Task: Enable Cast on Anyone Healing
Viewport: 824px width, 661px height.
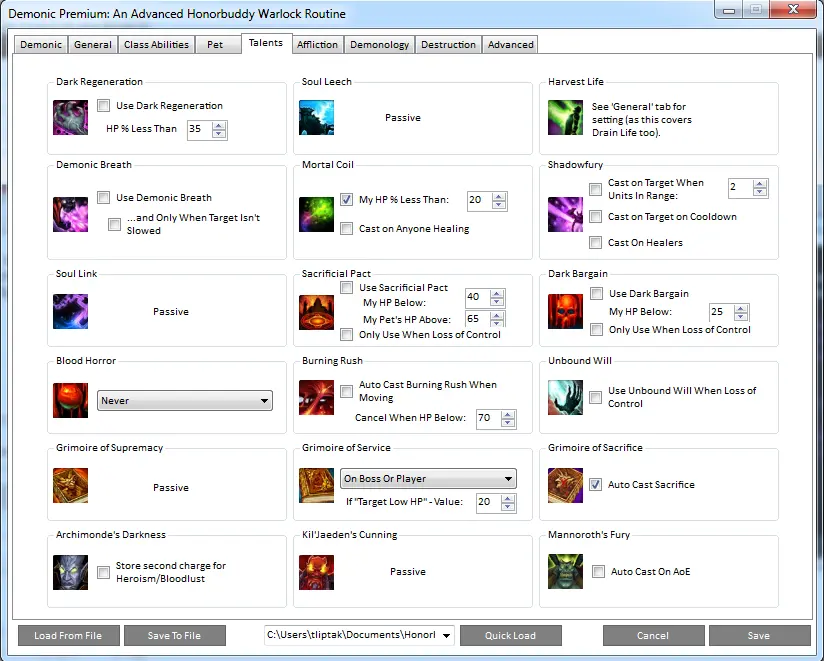Action: [x=346, y=229]
